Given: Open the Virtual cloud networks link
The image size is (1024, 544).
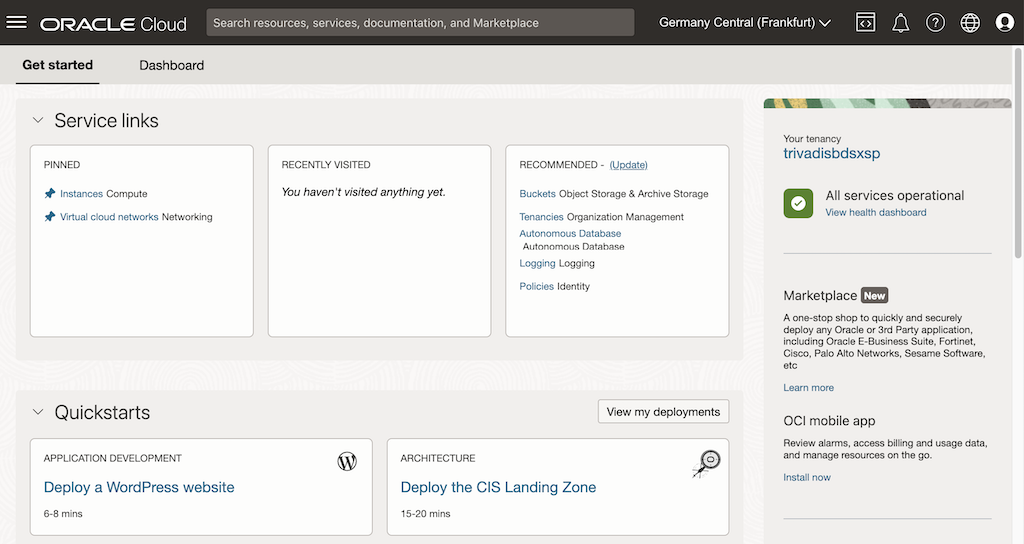Looking at the screenshot, I should [x=109, y=216].
